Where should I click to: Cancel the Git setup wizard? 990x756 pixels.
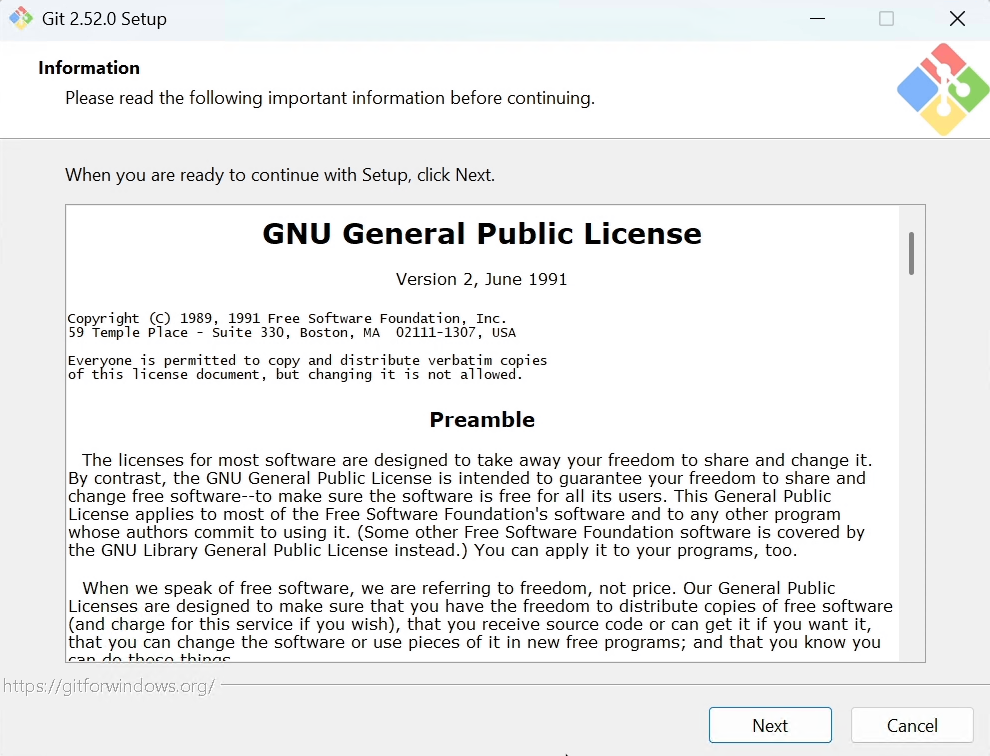(911, 725)
